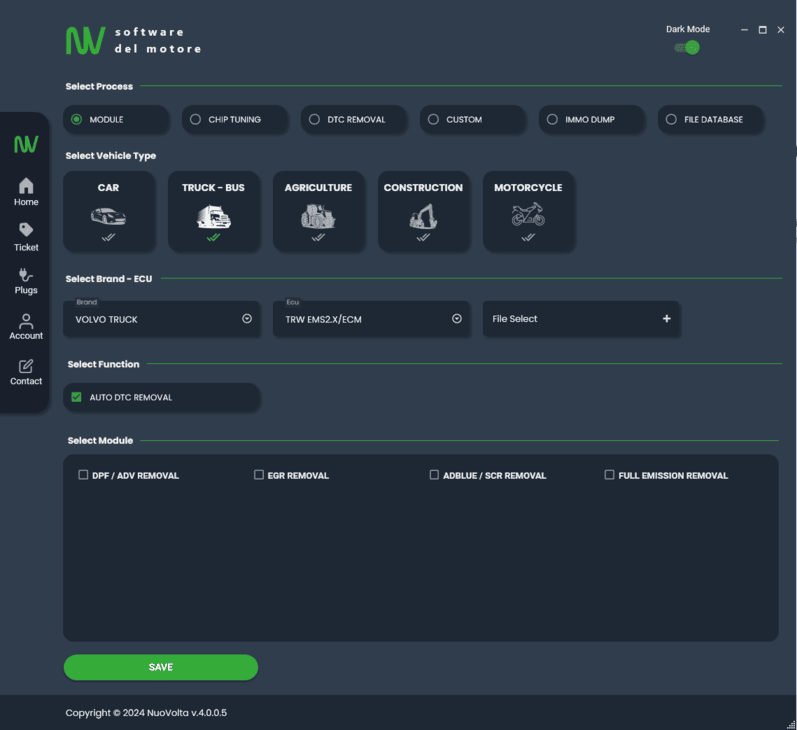Open the Ecu dropdown showing TRW EMS2.X/ECM
This screenshot has height=730, width=797.
click(372, 319)
